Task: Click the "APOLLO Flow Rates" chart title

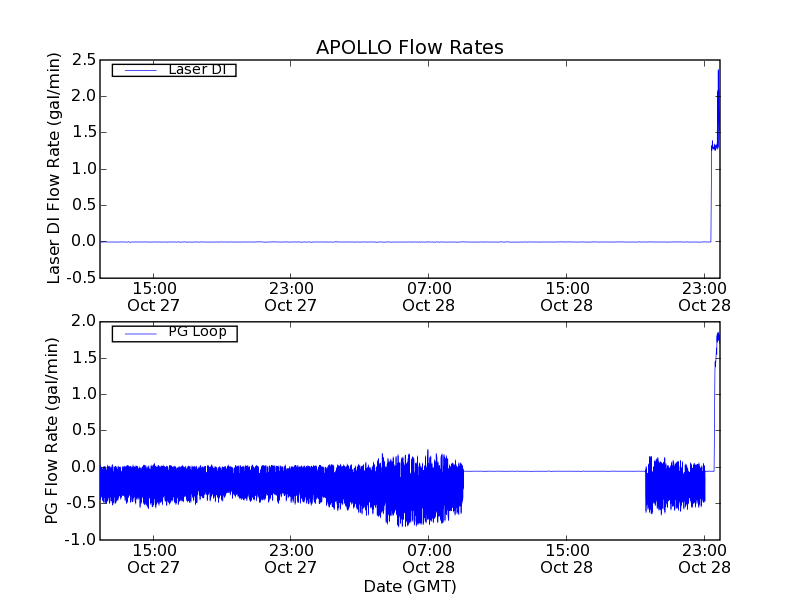Action: point(409,47)
